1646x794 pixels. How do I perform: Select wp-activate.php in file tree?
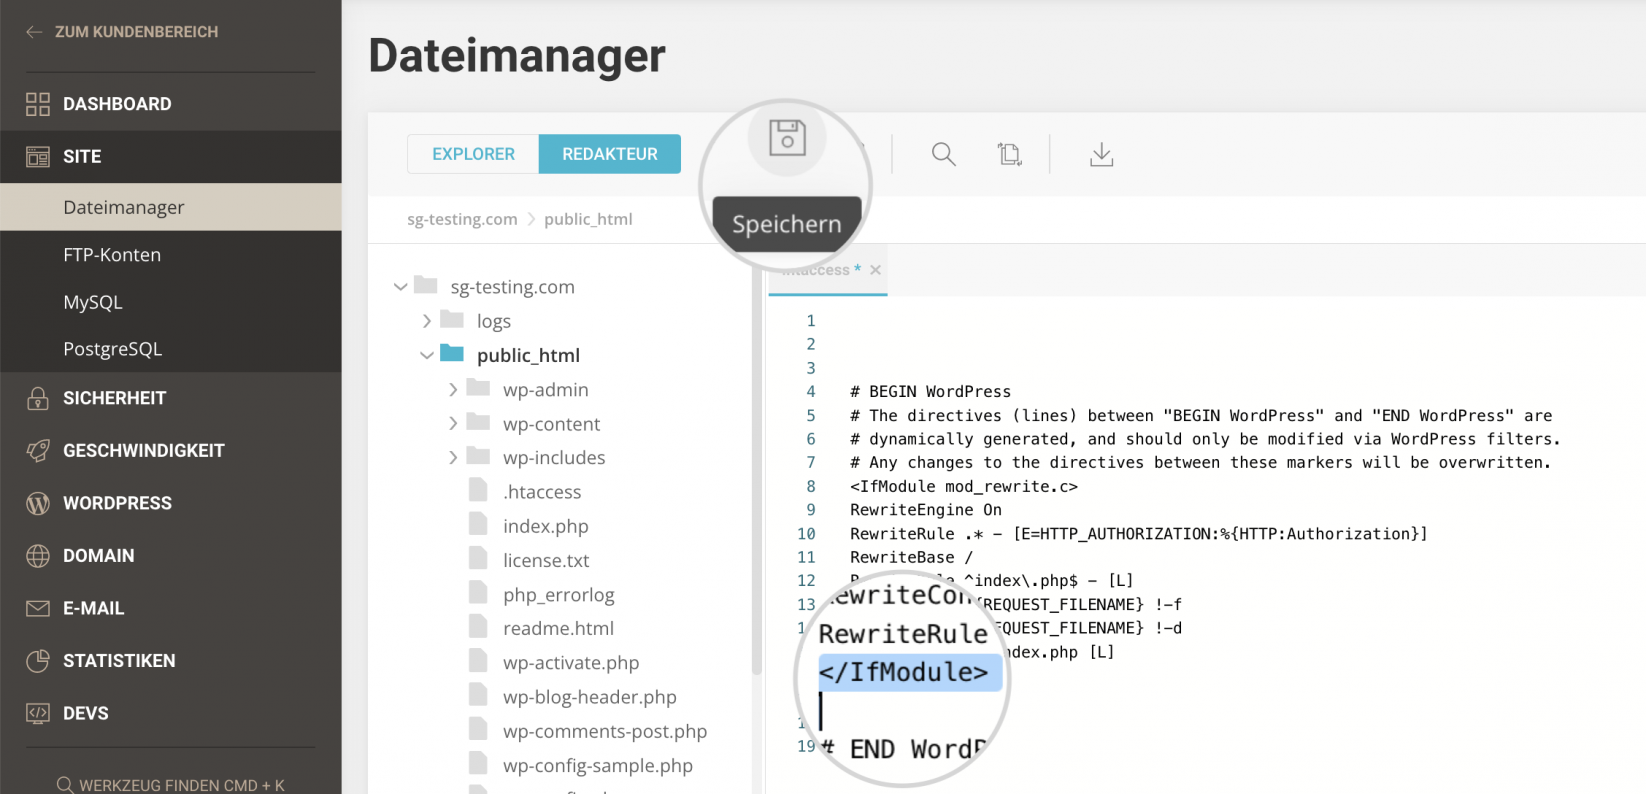pyautogui.click(x=570, y=662)
